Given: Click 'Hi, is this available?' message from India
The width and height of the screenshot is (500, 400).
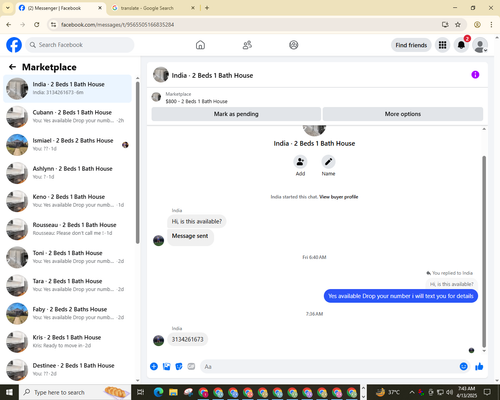Looking at the screenshot, I should tap(197, 221).
